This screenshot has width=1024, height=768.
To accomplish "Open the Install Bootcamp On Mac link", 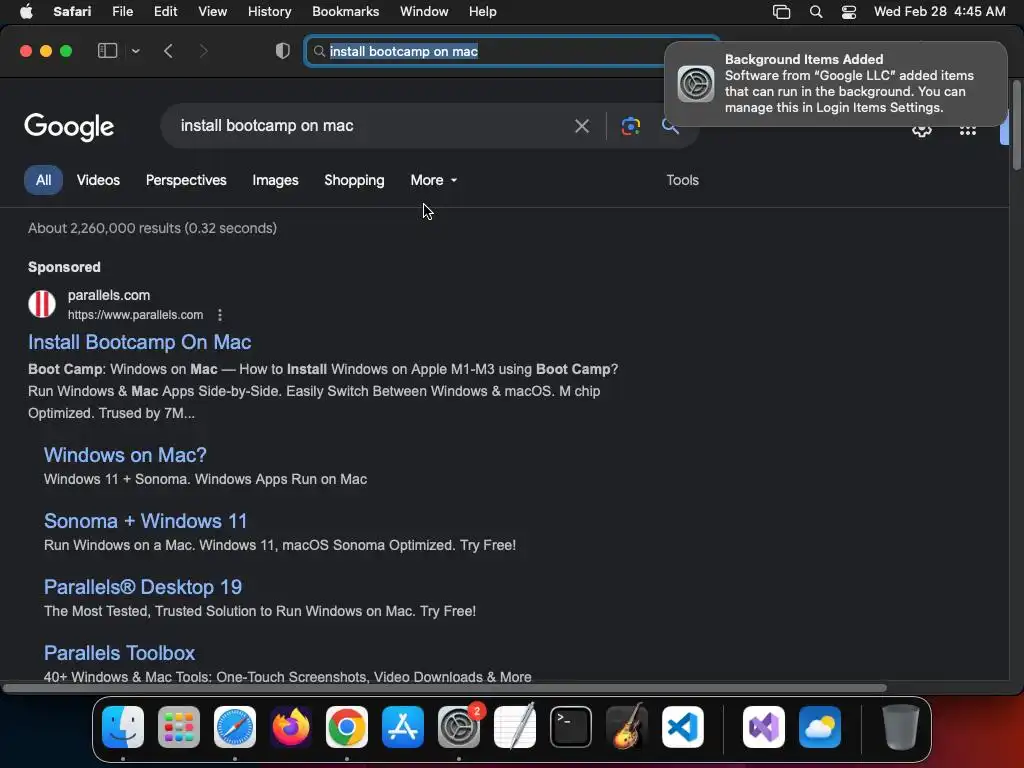I will click(140, 342).
